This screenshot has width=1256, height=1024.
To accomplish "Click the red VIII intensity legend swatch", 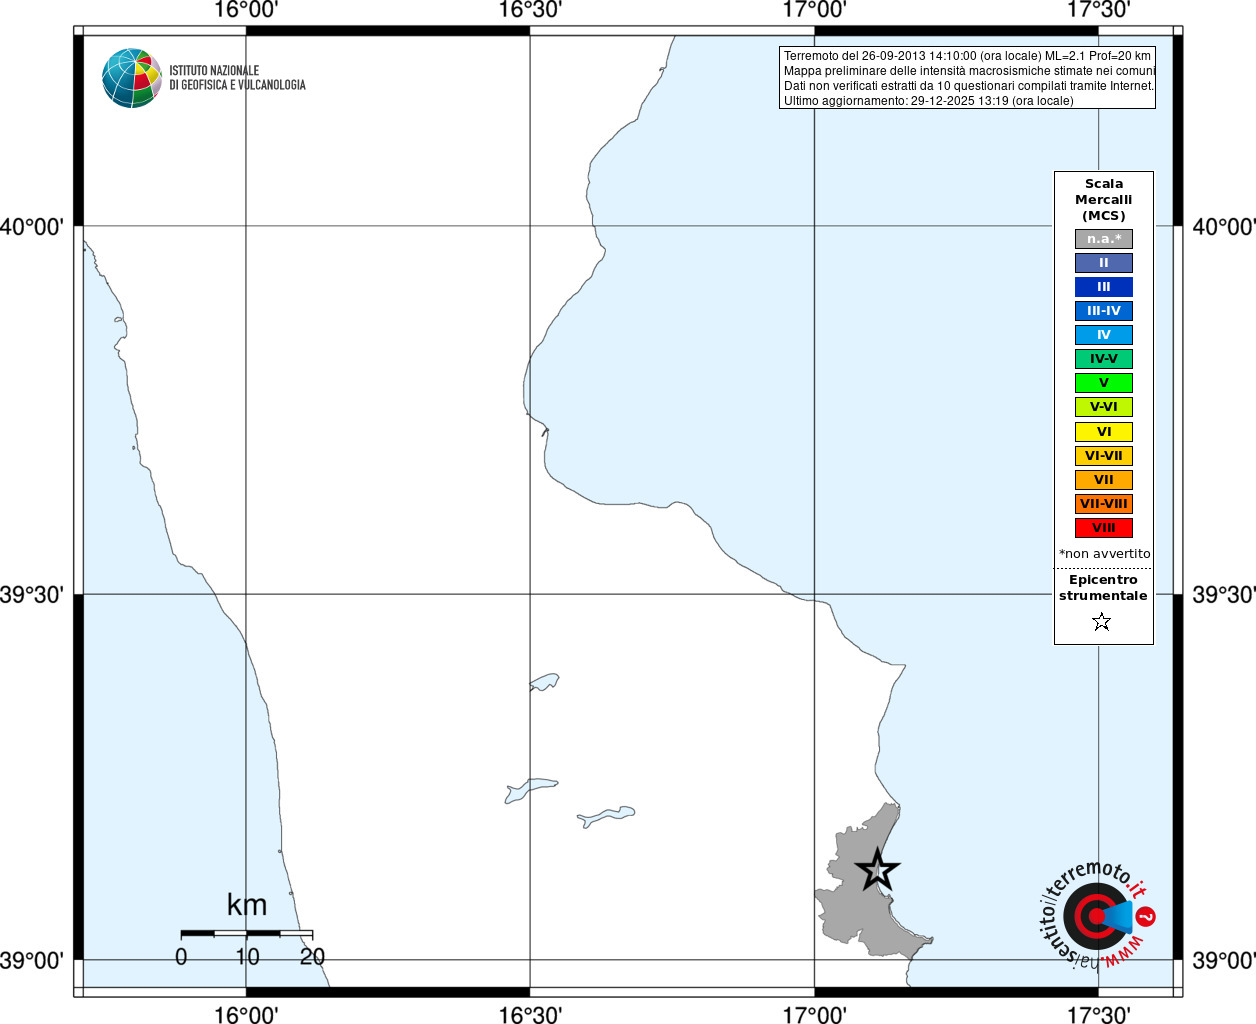I will (x=1104, y=528).
